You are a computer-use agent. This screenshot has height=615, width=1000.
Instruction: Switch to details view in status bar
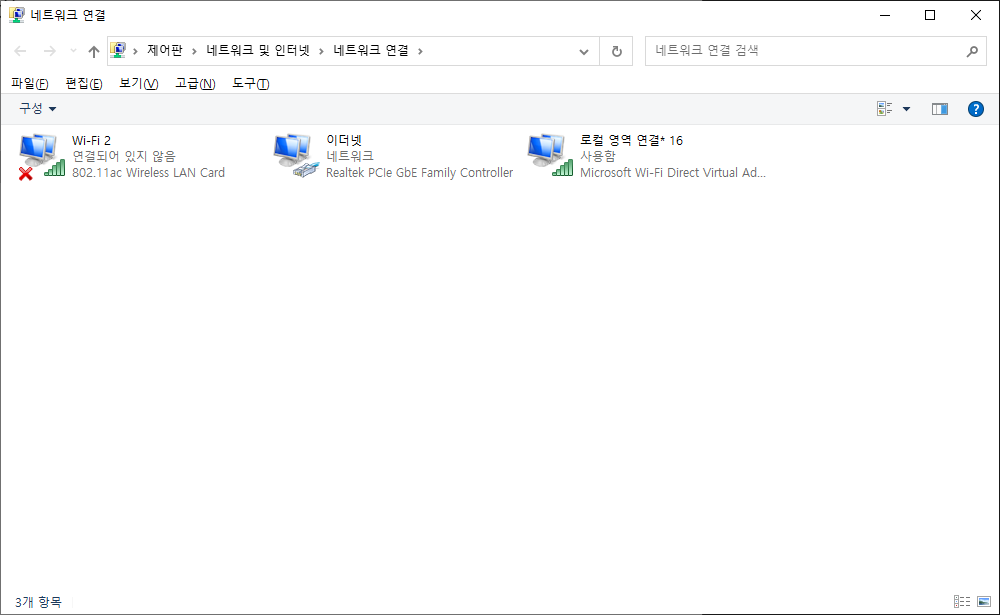pyautogui.click(x=962, y=602)
